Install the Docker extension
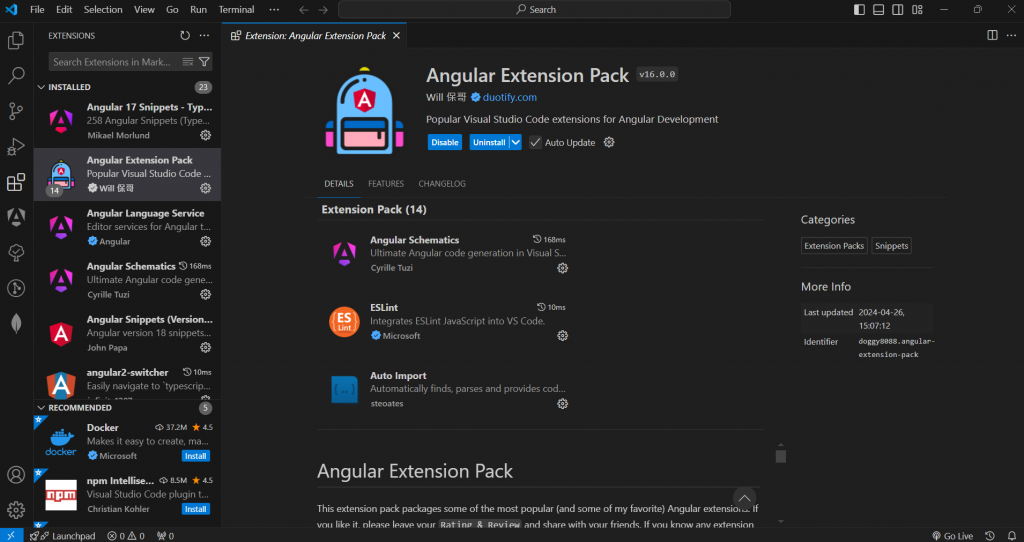The image size is (1024, 542). click(195, 456)
